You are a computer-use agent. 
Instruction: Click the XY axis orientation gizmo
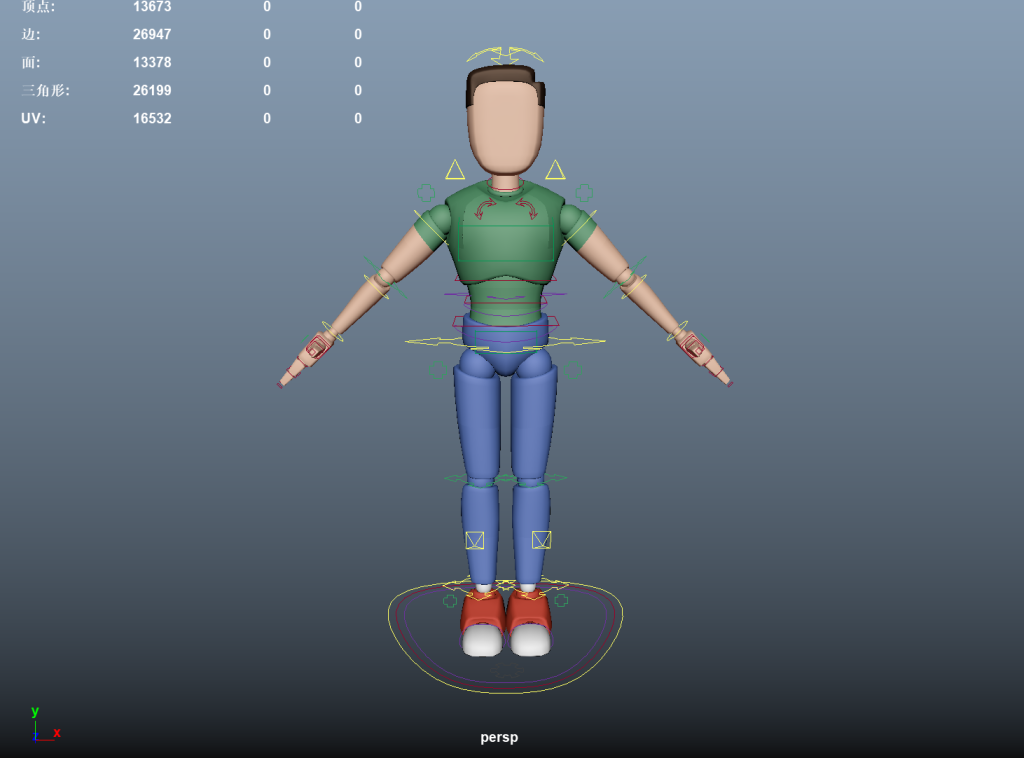click(40, 727)
